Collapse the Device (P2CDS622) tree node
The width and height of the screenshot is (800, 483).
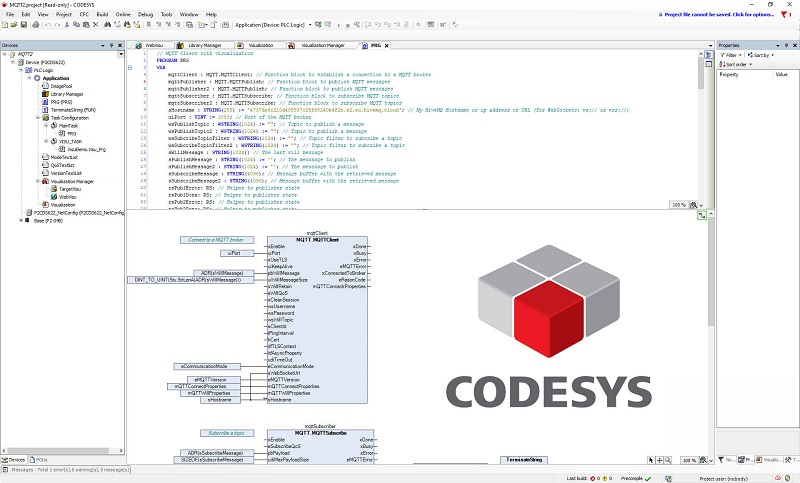[x=13, y=62]
